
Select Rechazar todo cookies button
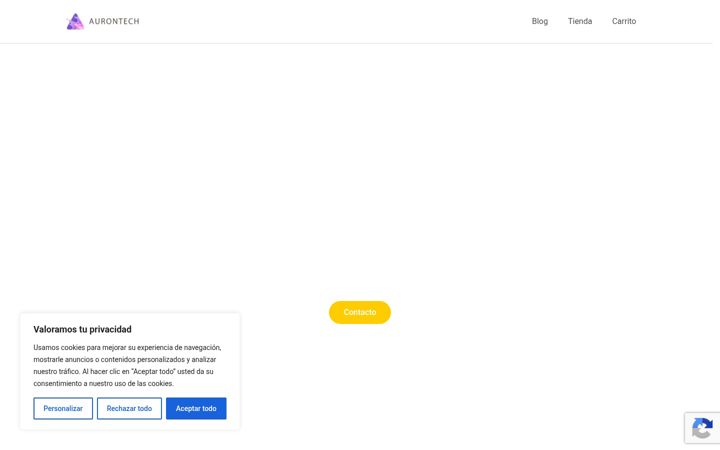[x=129, y=408]
